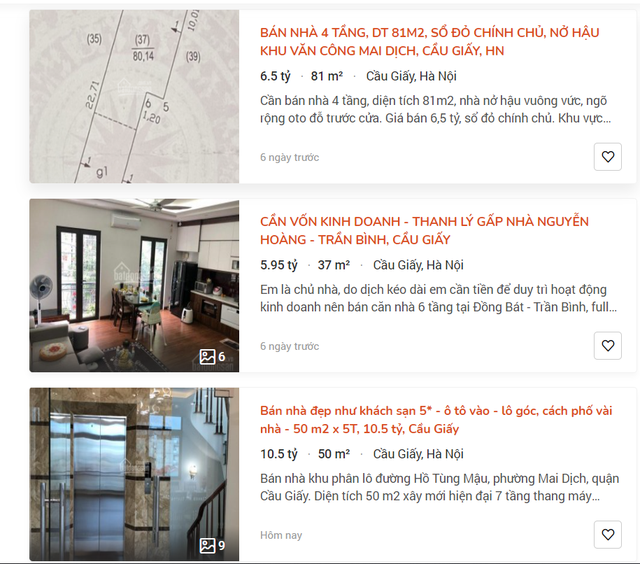The width and height of the screenshot is (640, 564).
Task: Click the 37 m² area label
Action: 334,265
